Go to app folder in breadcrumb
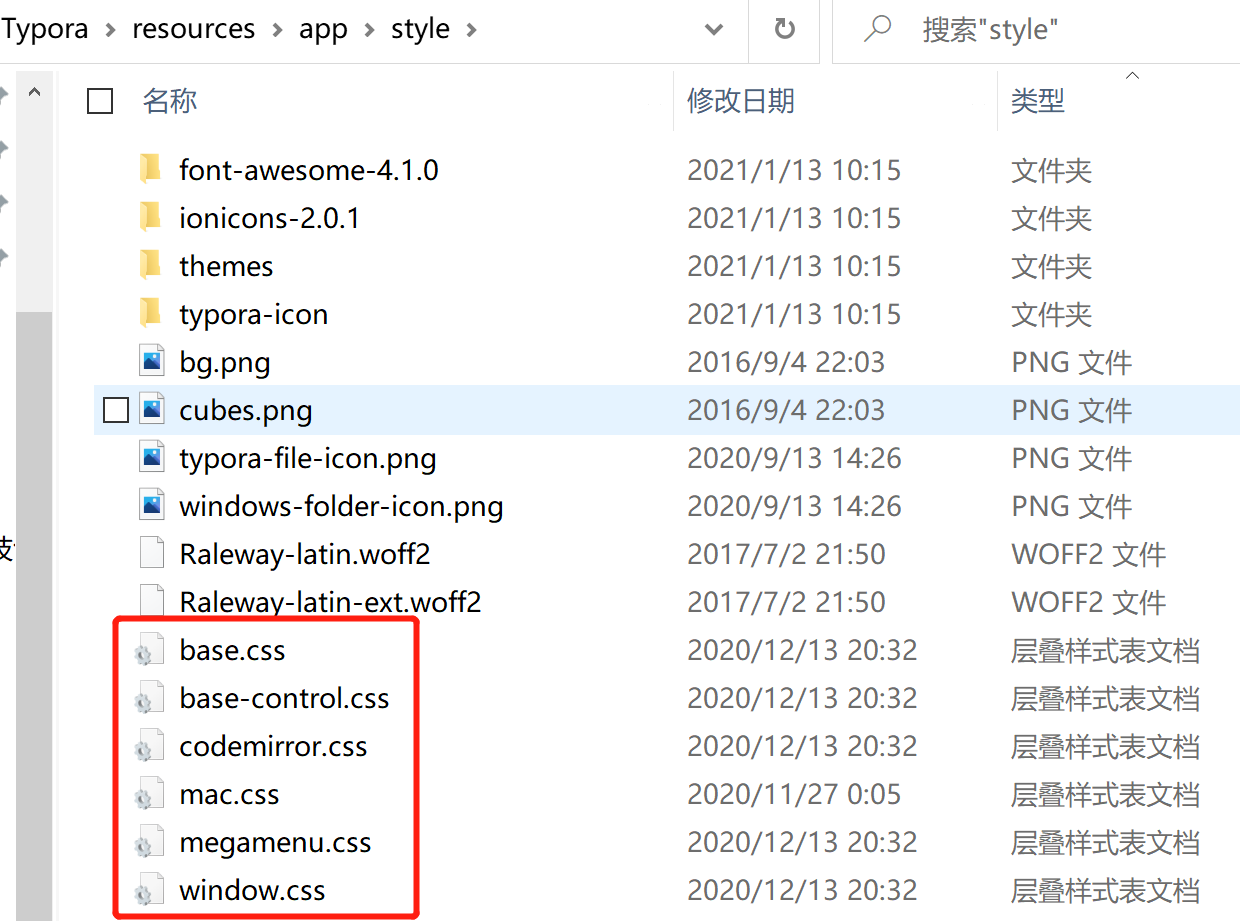The height and width of the screenshot is (921, 1240). pos(323,30)
